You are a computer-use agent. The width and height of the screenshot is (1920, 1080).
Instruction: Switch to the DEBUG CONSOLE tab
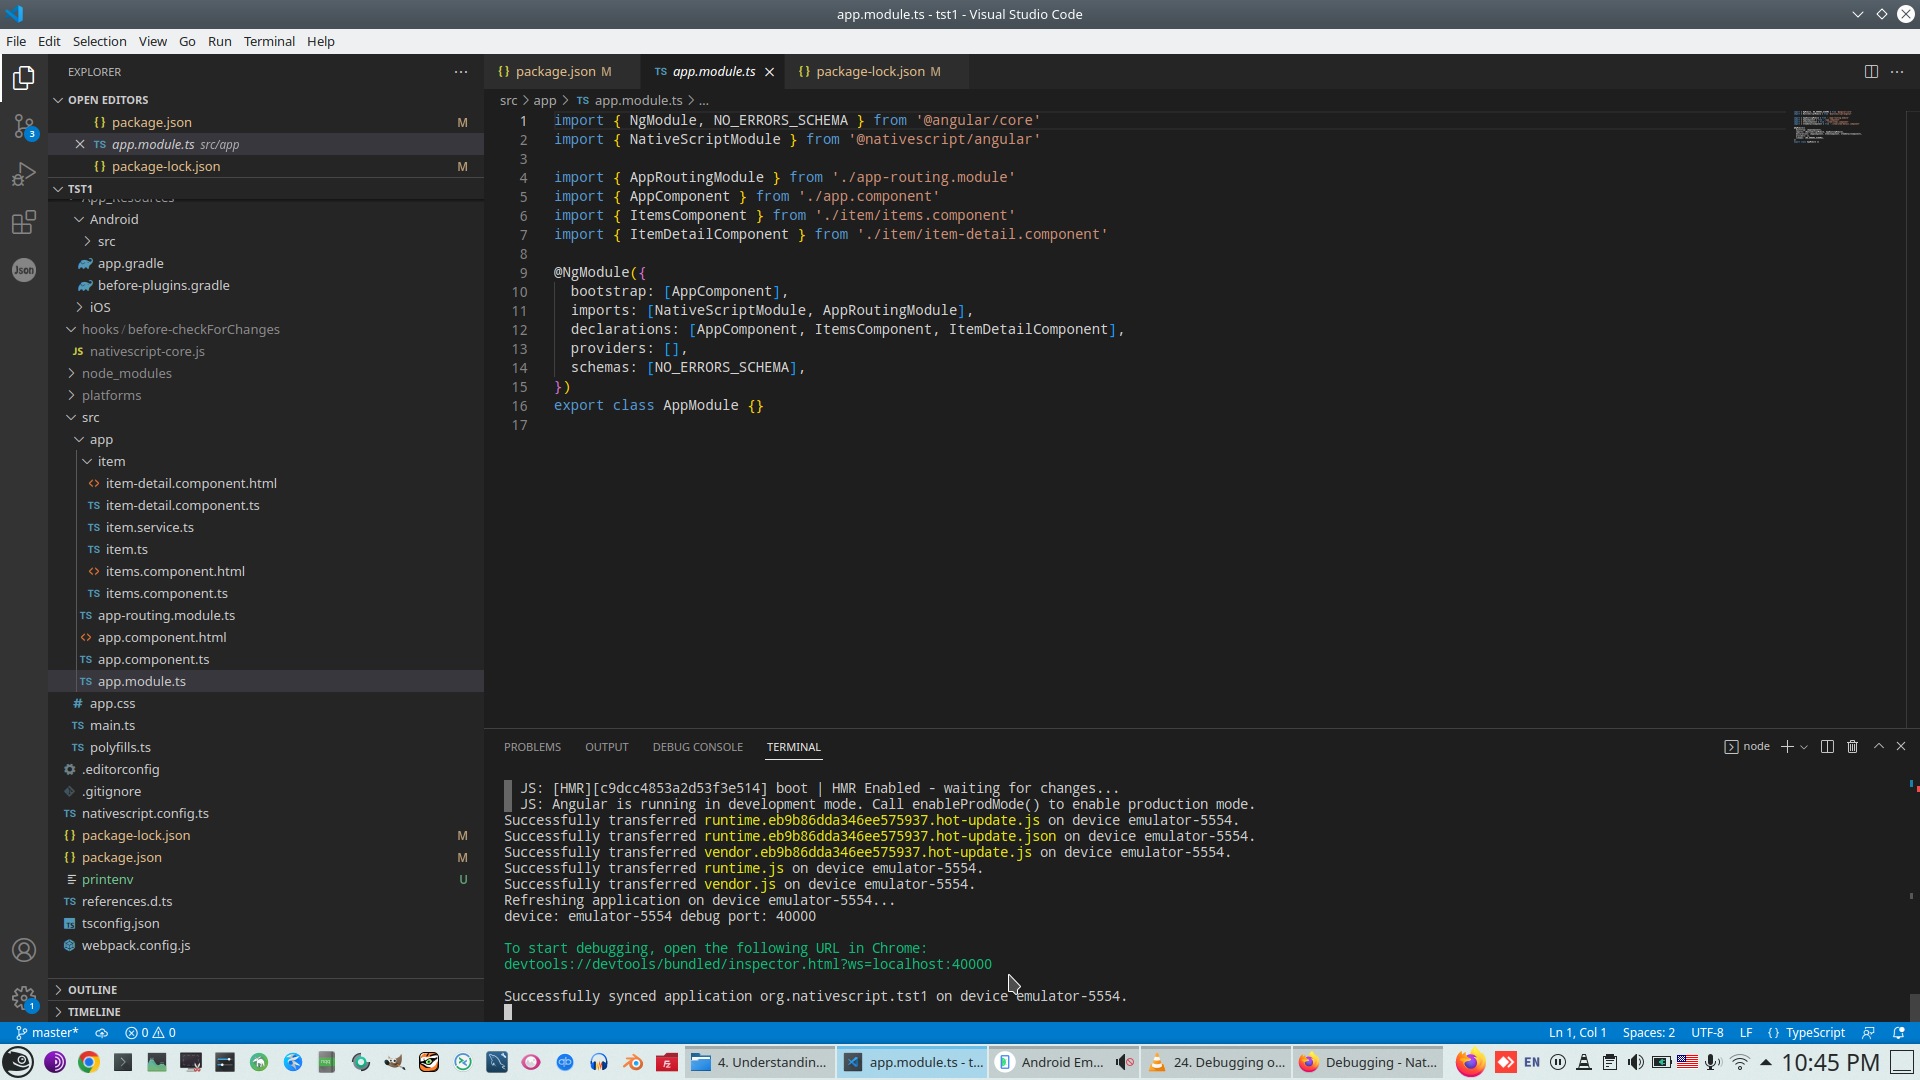click(697, 747)
